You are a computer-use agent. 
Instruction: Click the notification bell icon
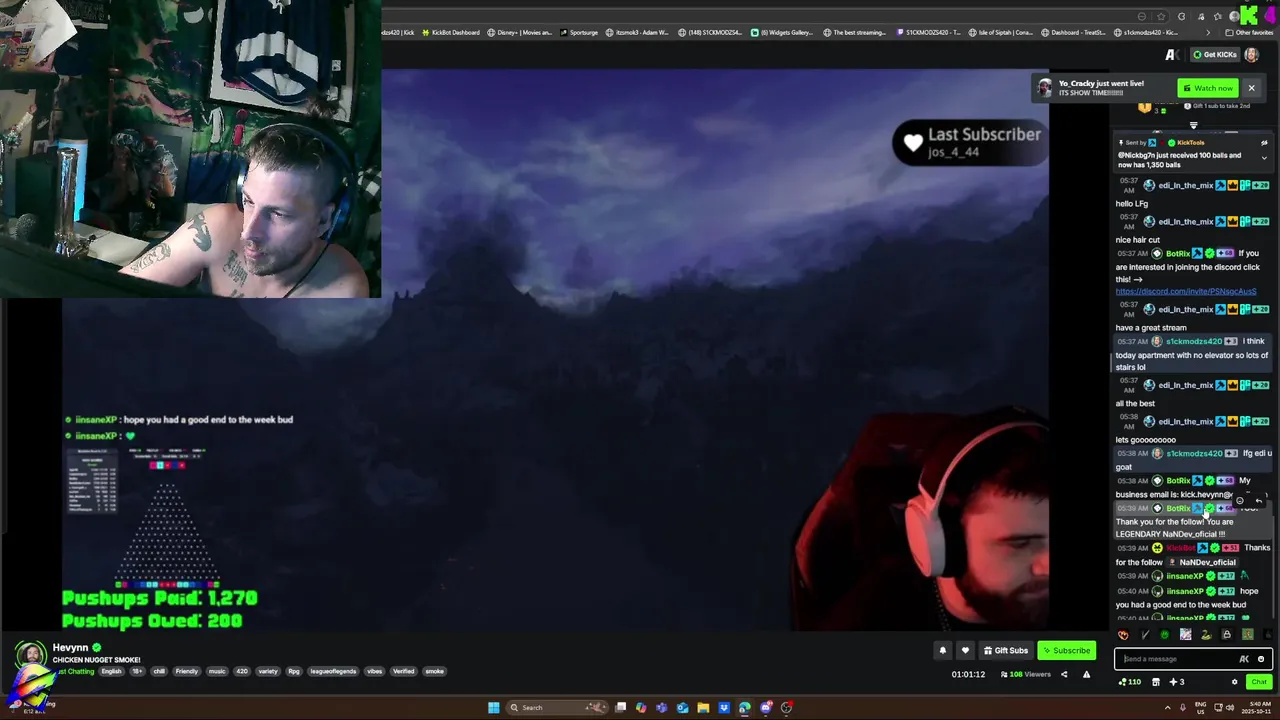942,650
